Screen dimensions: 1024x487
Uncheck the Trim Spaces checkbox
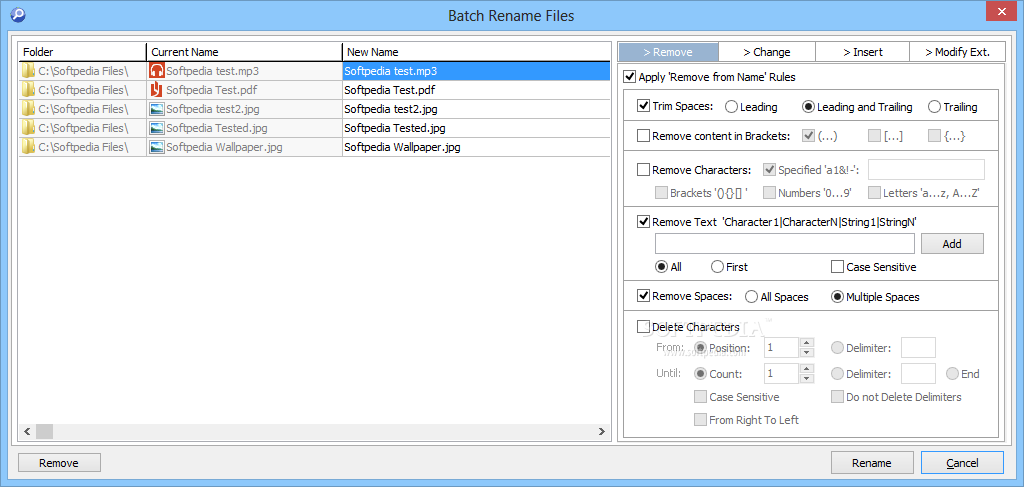[643, 106]
